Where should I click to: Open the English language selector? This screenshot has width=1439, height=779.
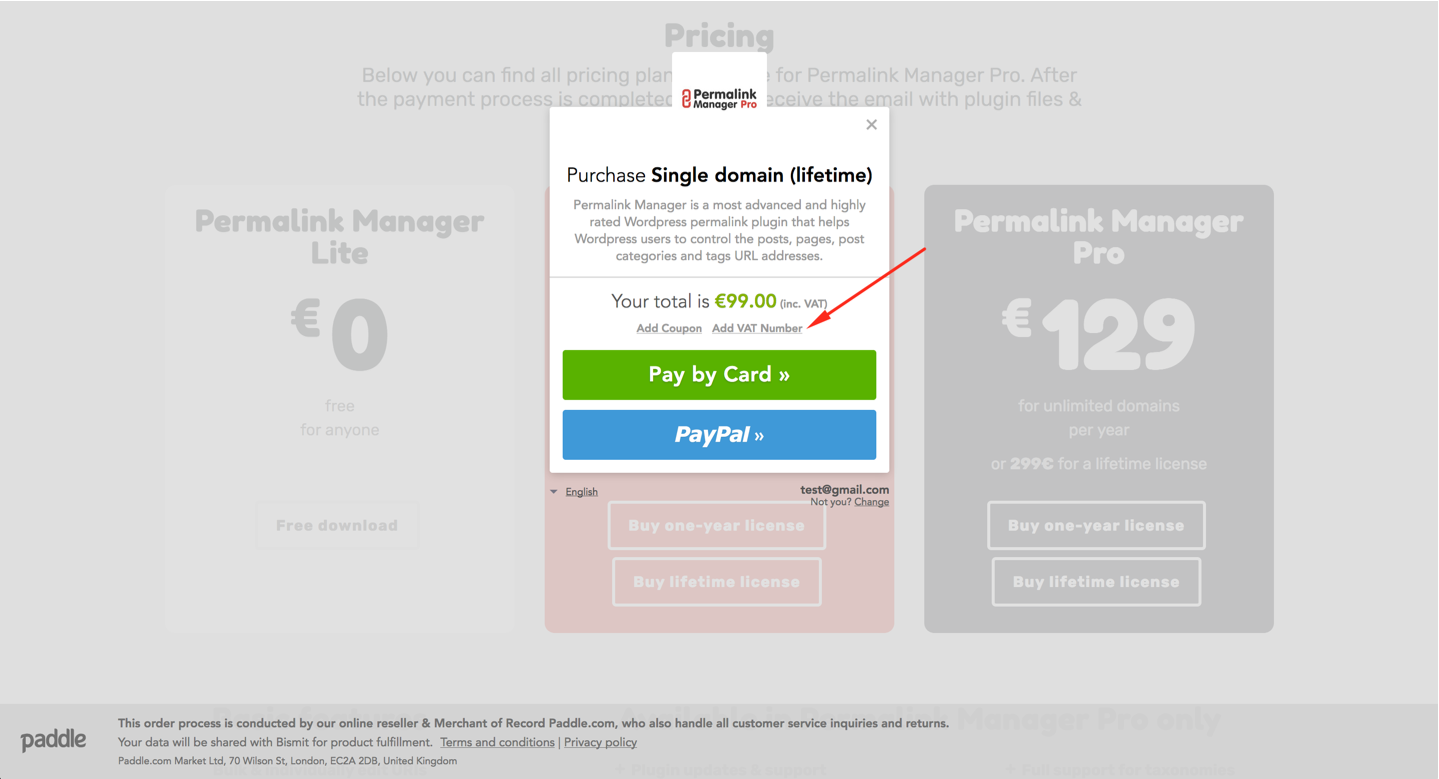click(581, 491)
